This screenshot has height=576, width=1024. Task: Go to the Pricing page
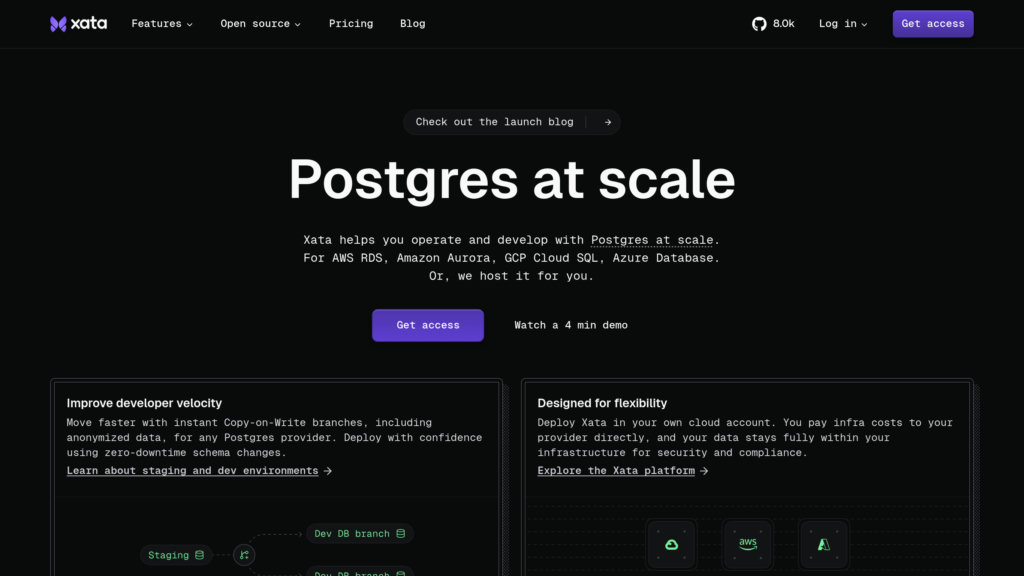pos(351,24)
